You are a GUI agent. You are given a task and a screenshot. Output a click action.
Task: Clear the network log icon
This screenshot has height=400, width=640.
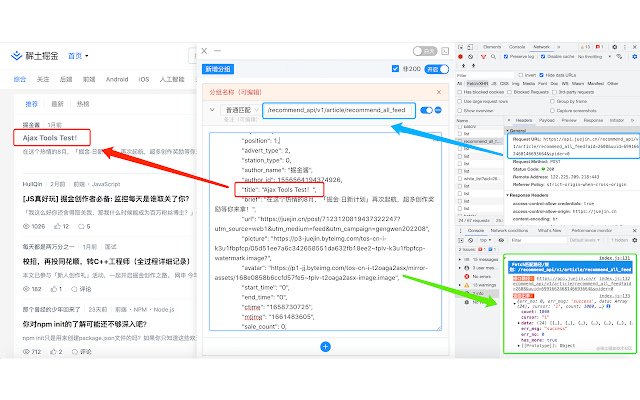coord(471,57)
